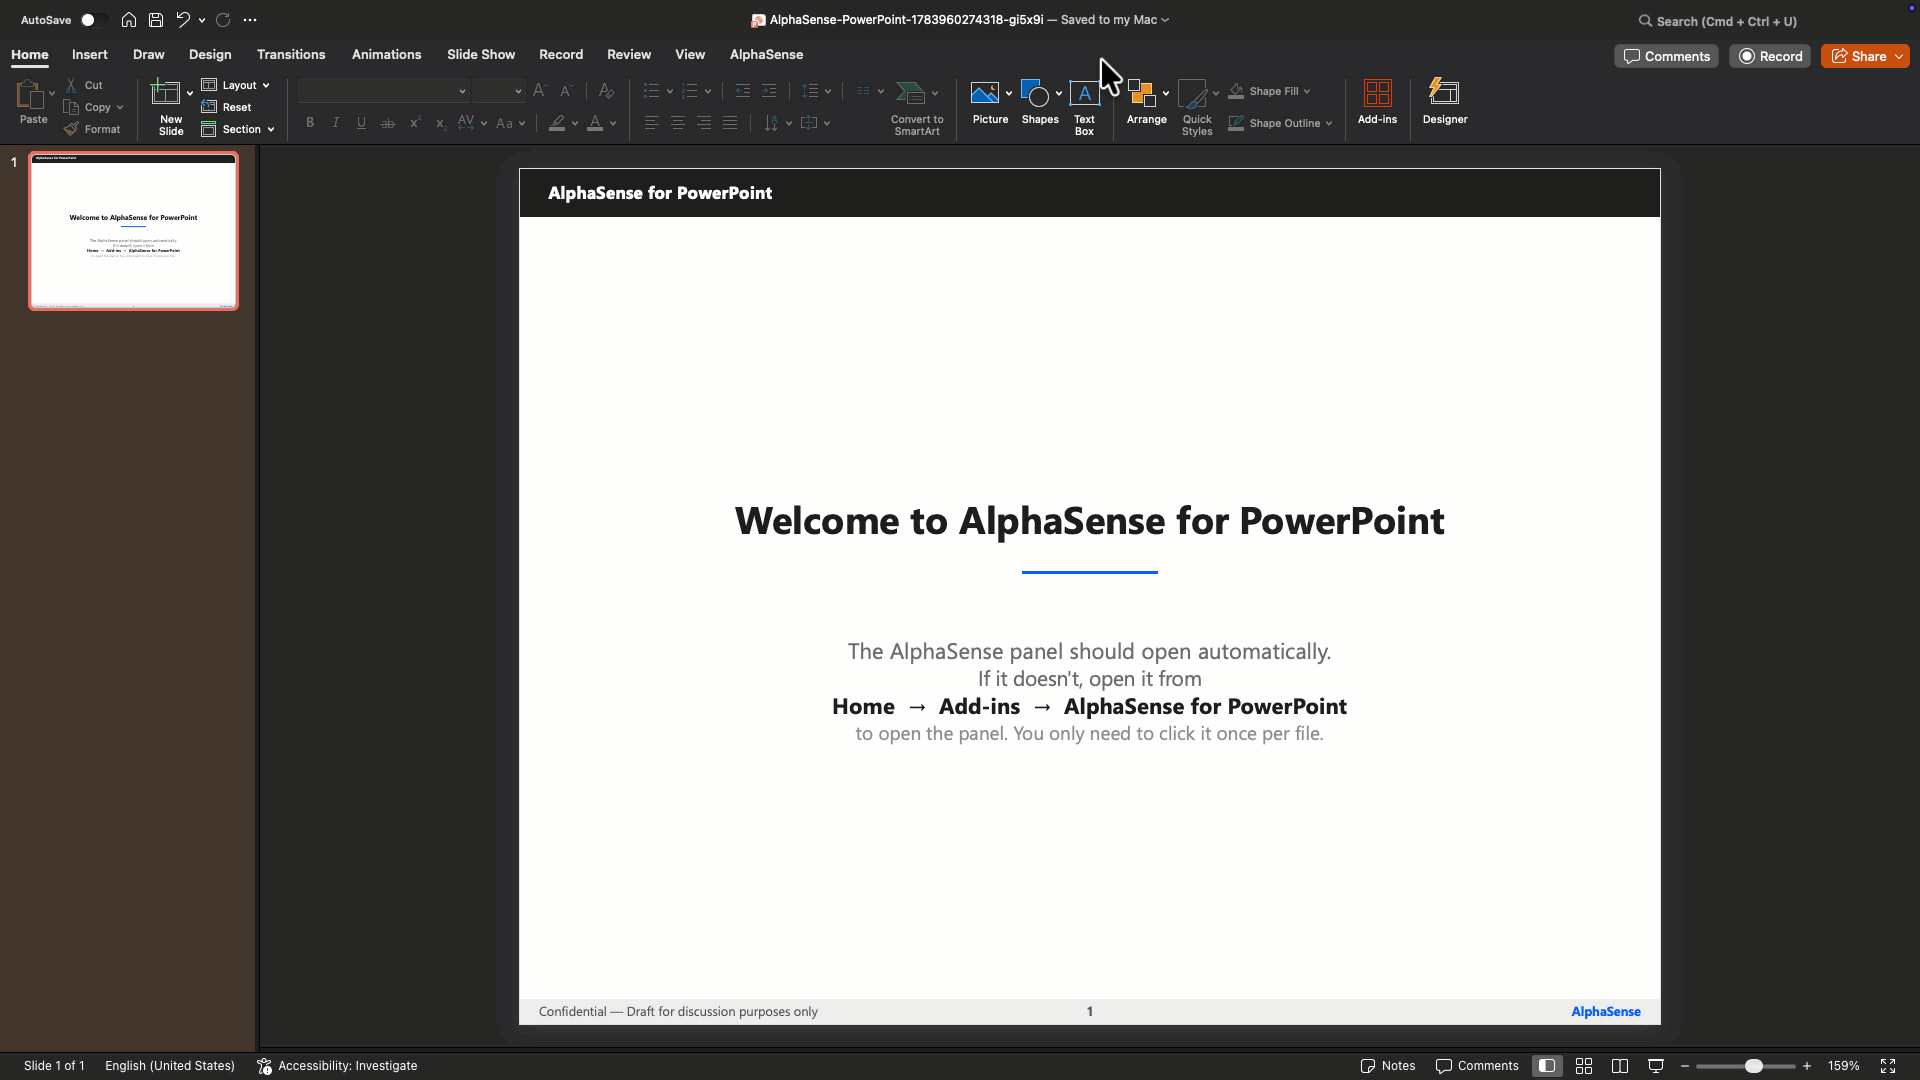Click the Clear Formatting icon

[606, 91]
